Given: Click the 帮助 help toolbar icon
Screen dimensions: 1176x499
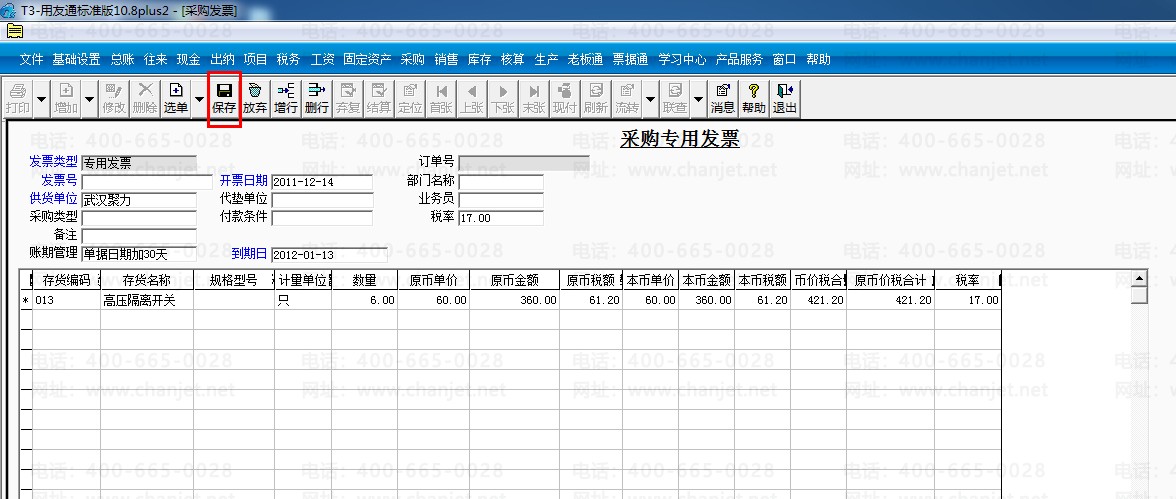Looking at the screenshot, I should click(x=754, y=98).
